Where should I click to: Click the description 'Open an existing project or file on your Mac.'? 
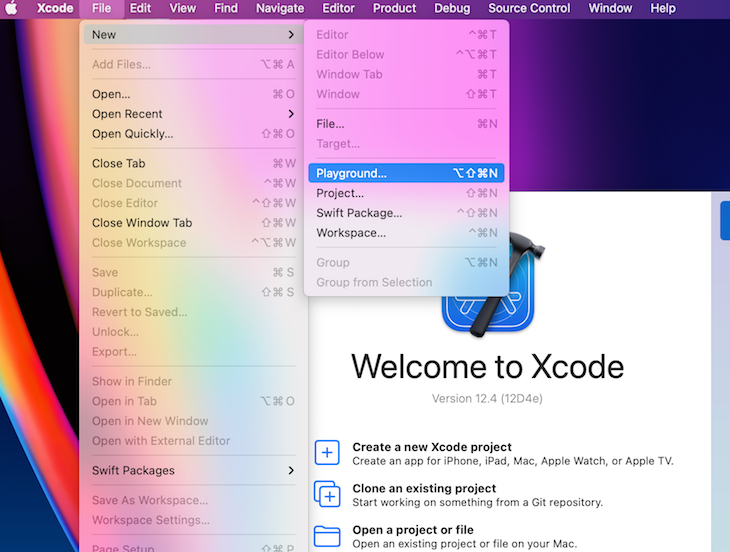point(464,544)
